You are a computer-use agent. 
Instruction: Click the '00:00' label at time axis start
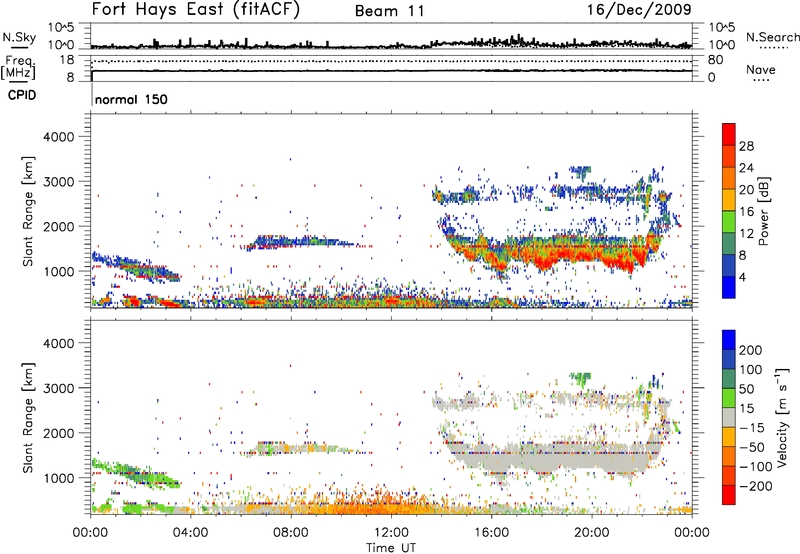[x=90, y=533]
